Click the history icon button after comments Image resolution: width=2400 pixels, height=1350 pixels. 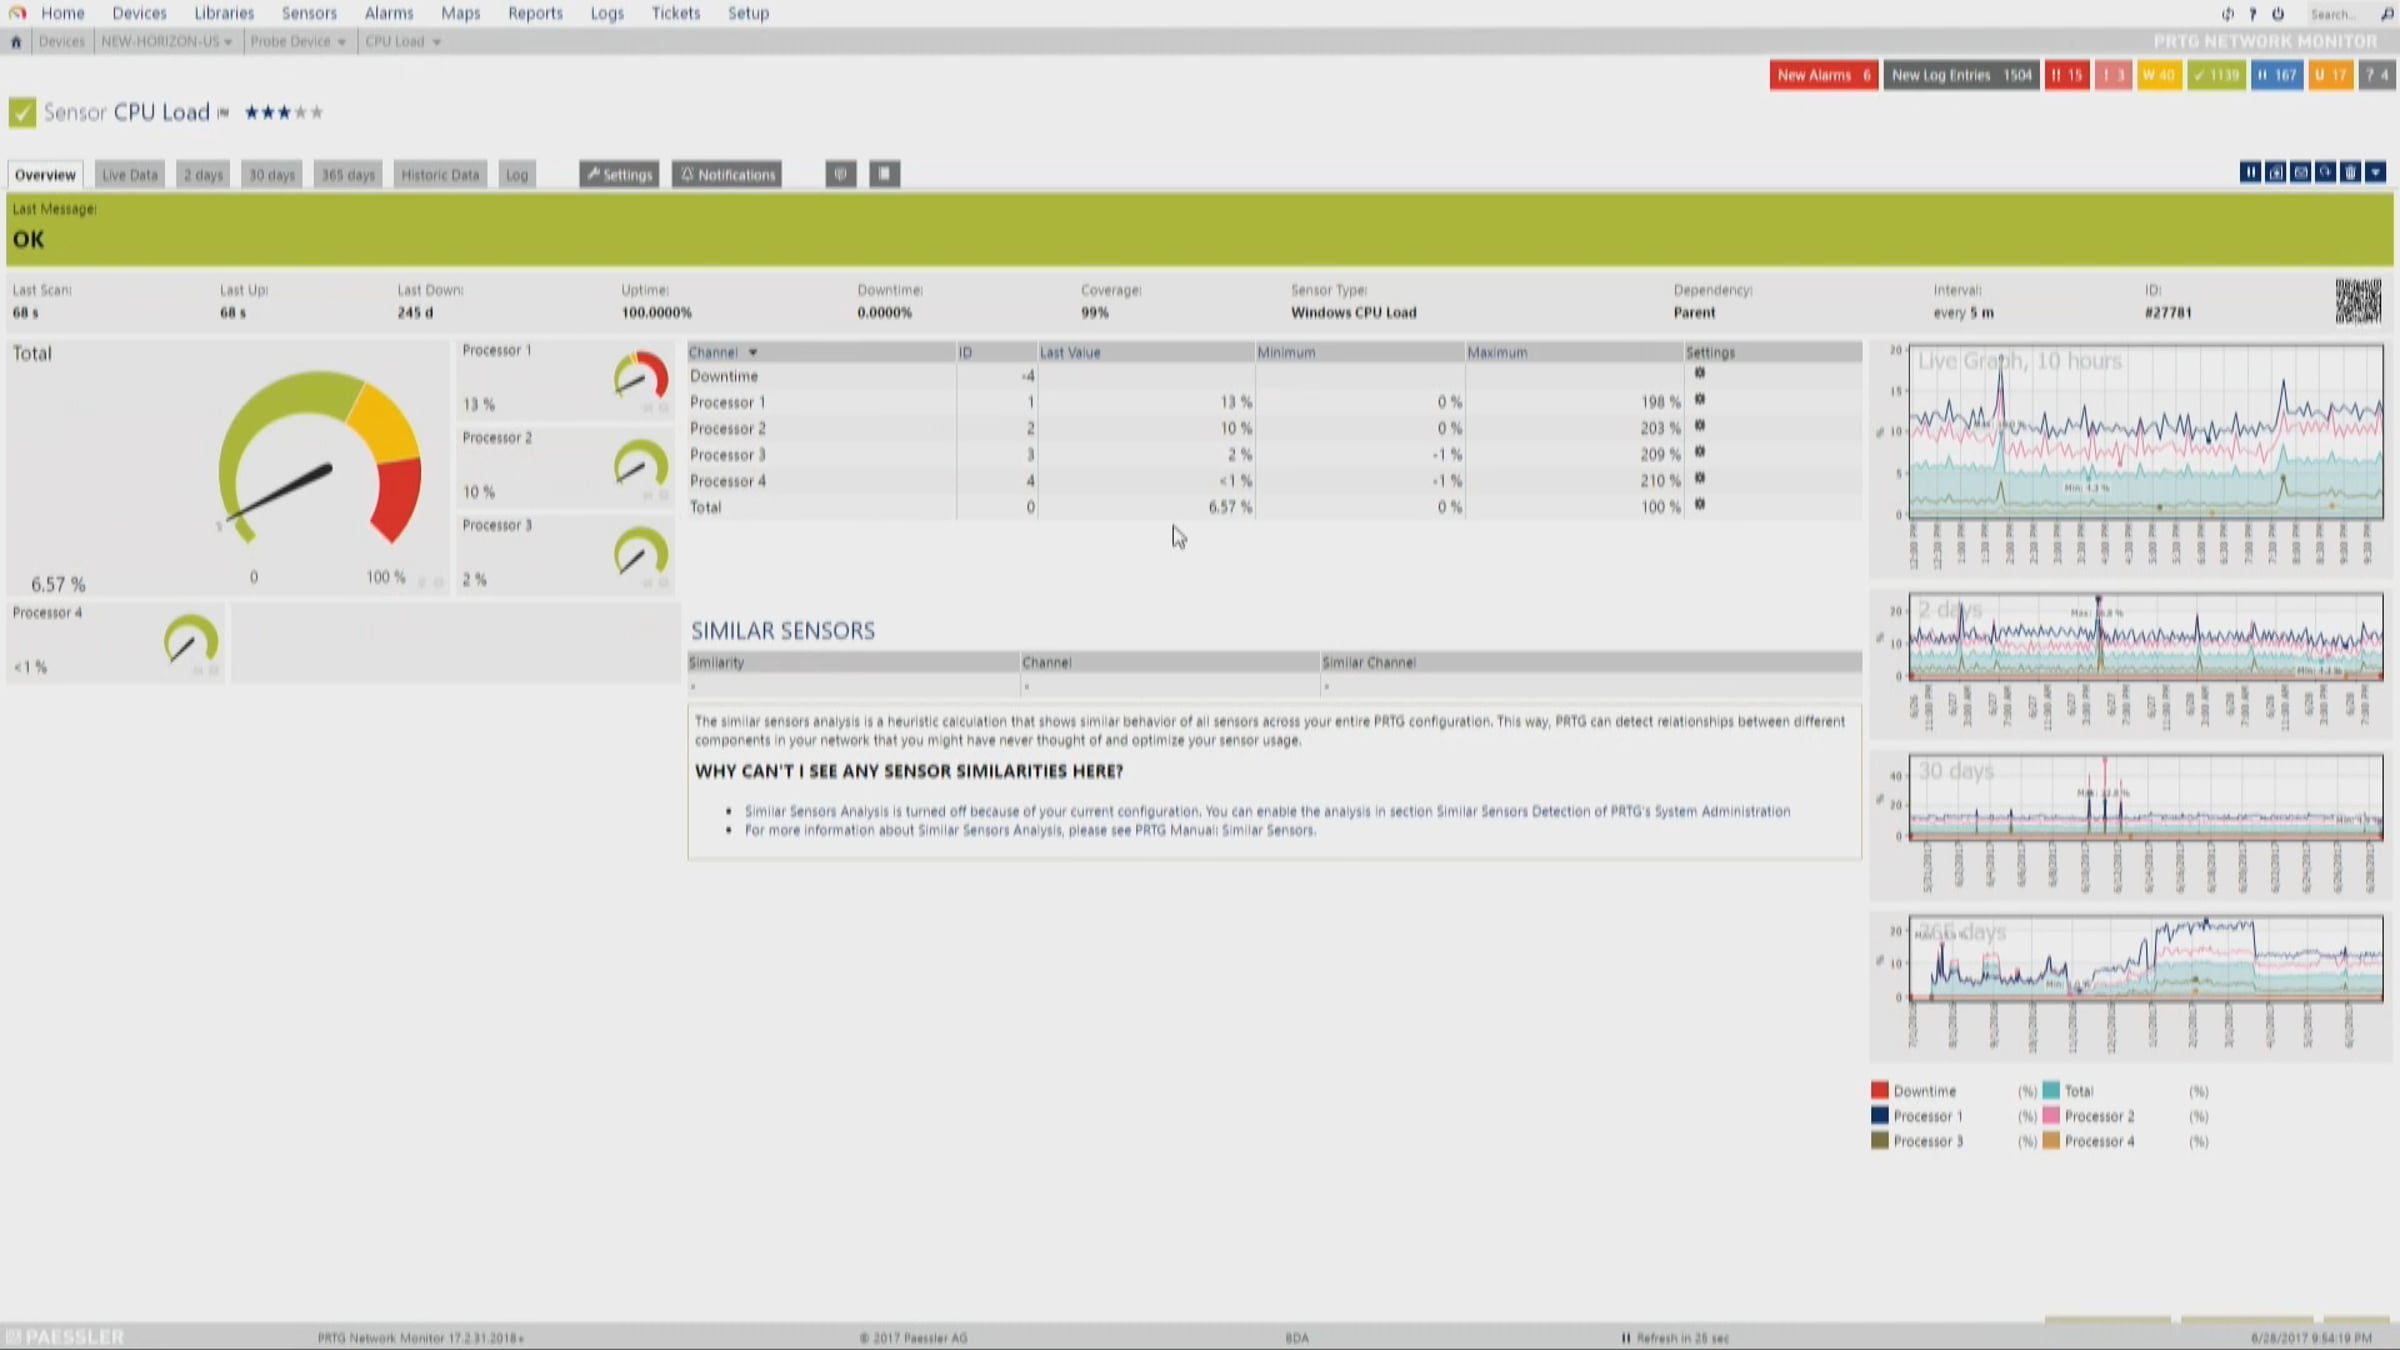point(884,174)
